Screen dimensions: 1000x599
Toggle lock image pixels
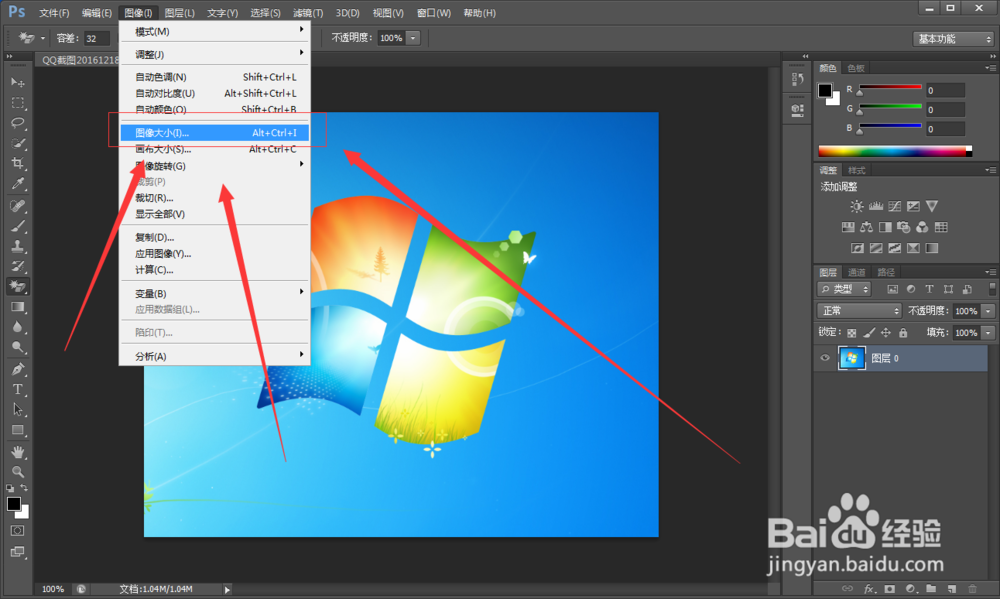tap(869, 332)
